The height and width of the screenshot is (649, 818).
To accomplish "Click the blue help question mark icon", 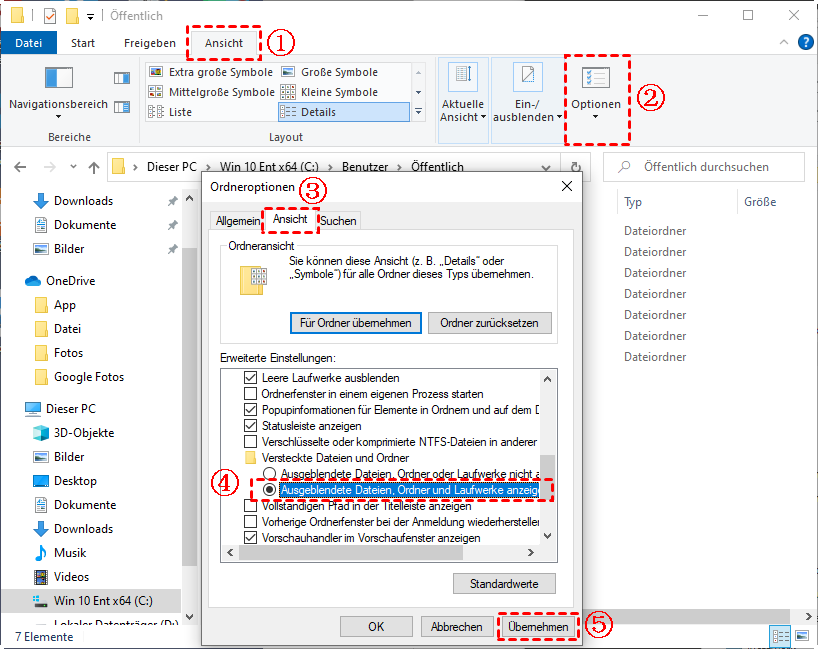I will click(805, 43).
